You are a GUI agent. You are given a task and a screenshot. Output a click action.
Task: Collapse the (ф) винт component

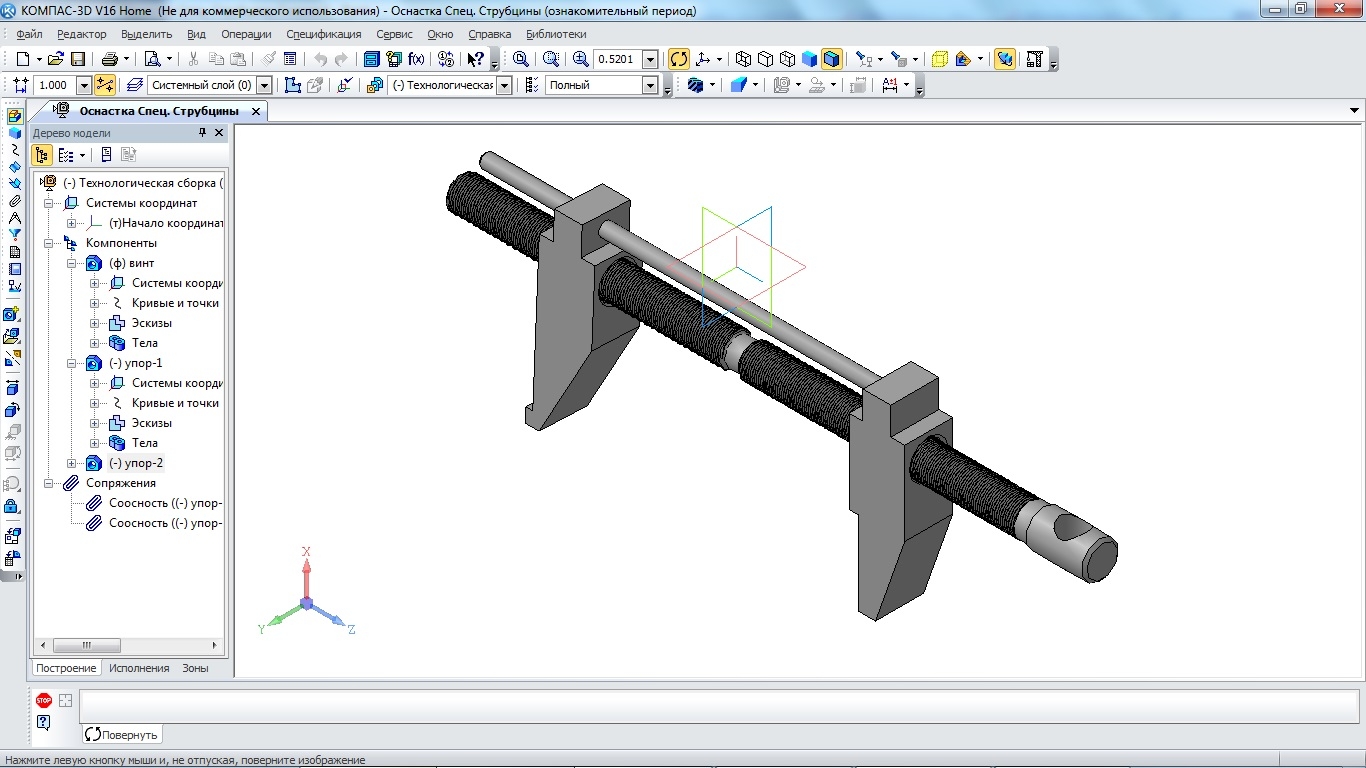point(71,263)
